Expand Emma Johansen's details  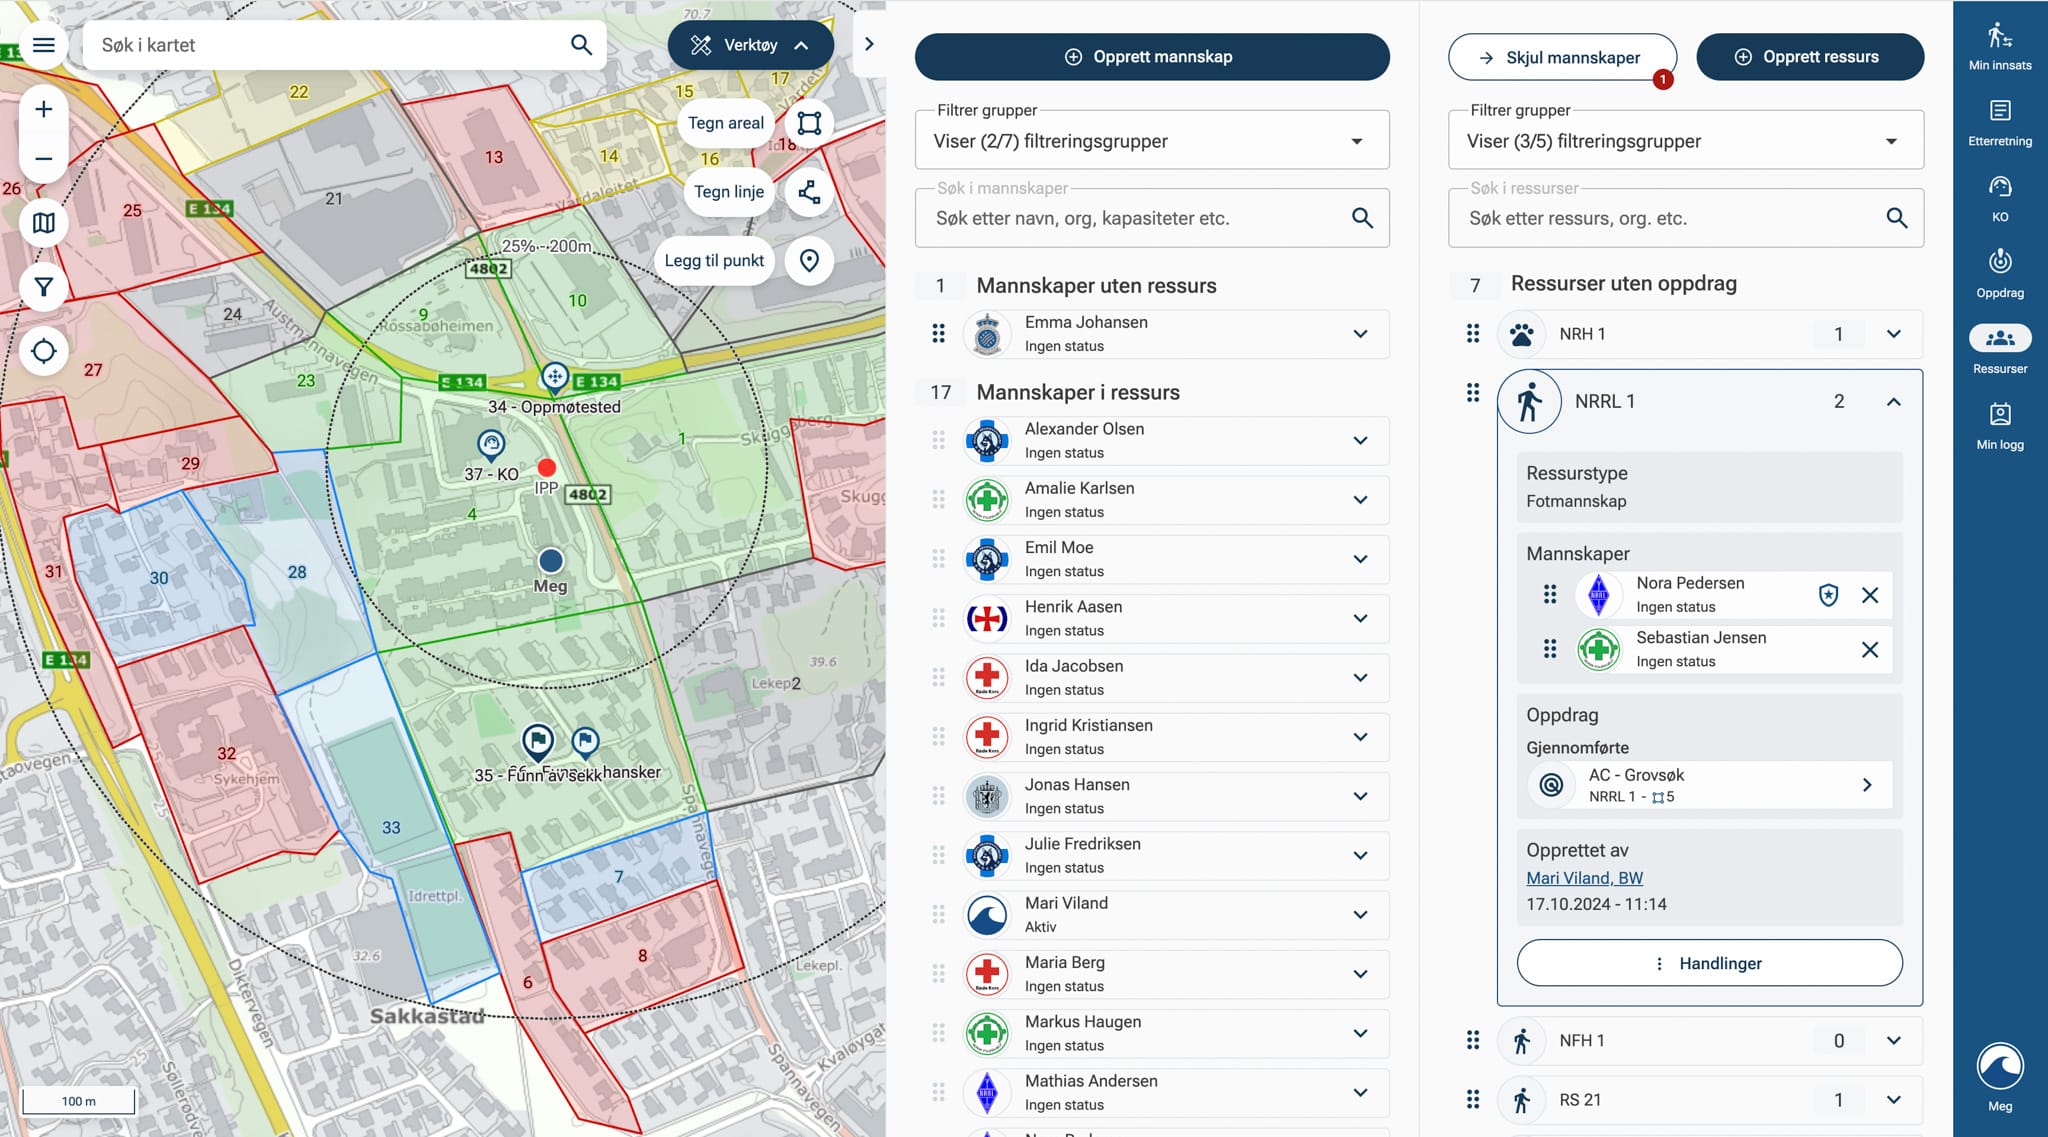click(1360, 334)
